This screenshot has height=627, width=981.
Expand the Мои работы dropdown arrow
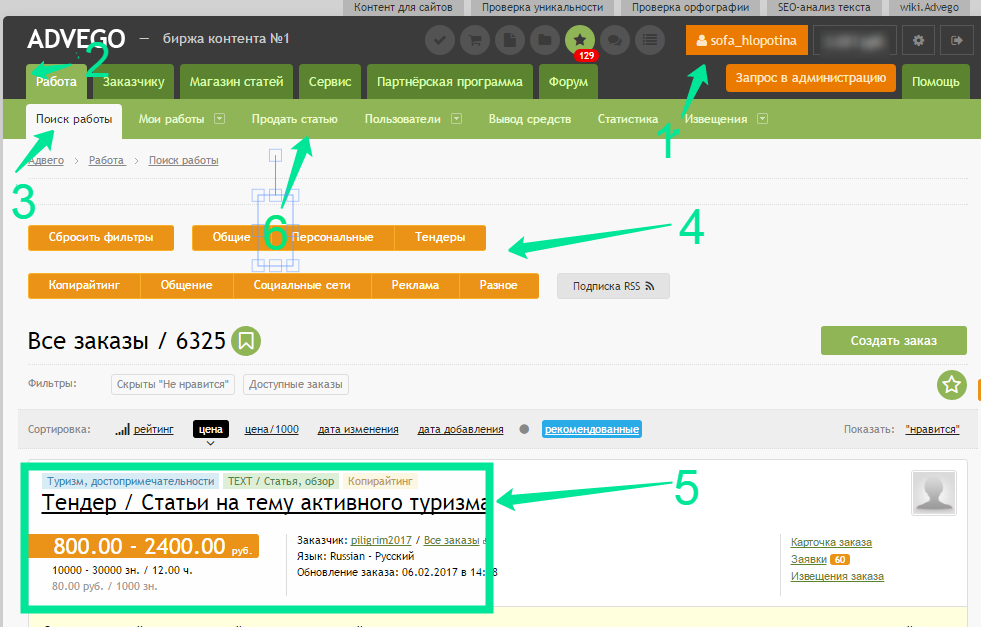coord(219,119)
